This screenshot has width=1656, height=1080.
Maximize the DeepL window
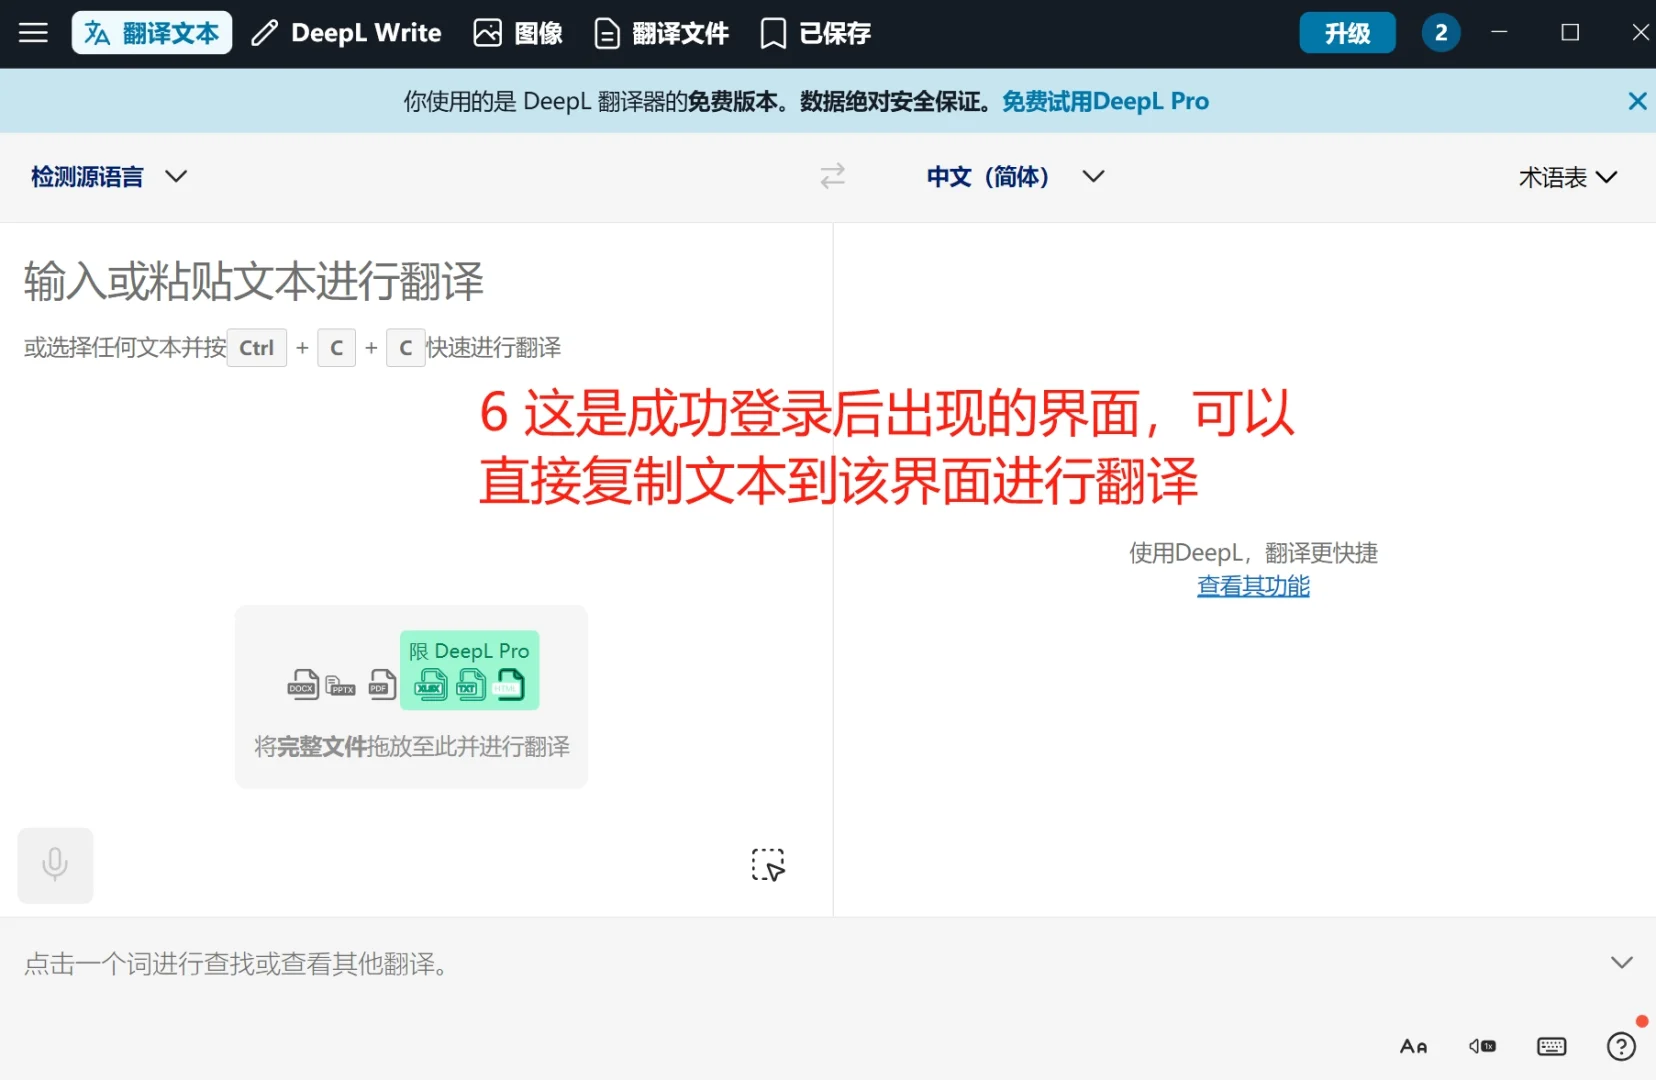click(x=1570, y=33)
